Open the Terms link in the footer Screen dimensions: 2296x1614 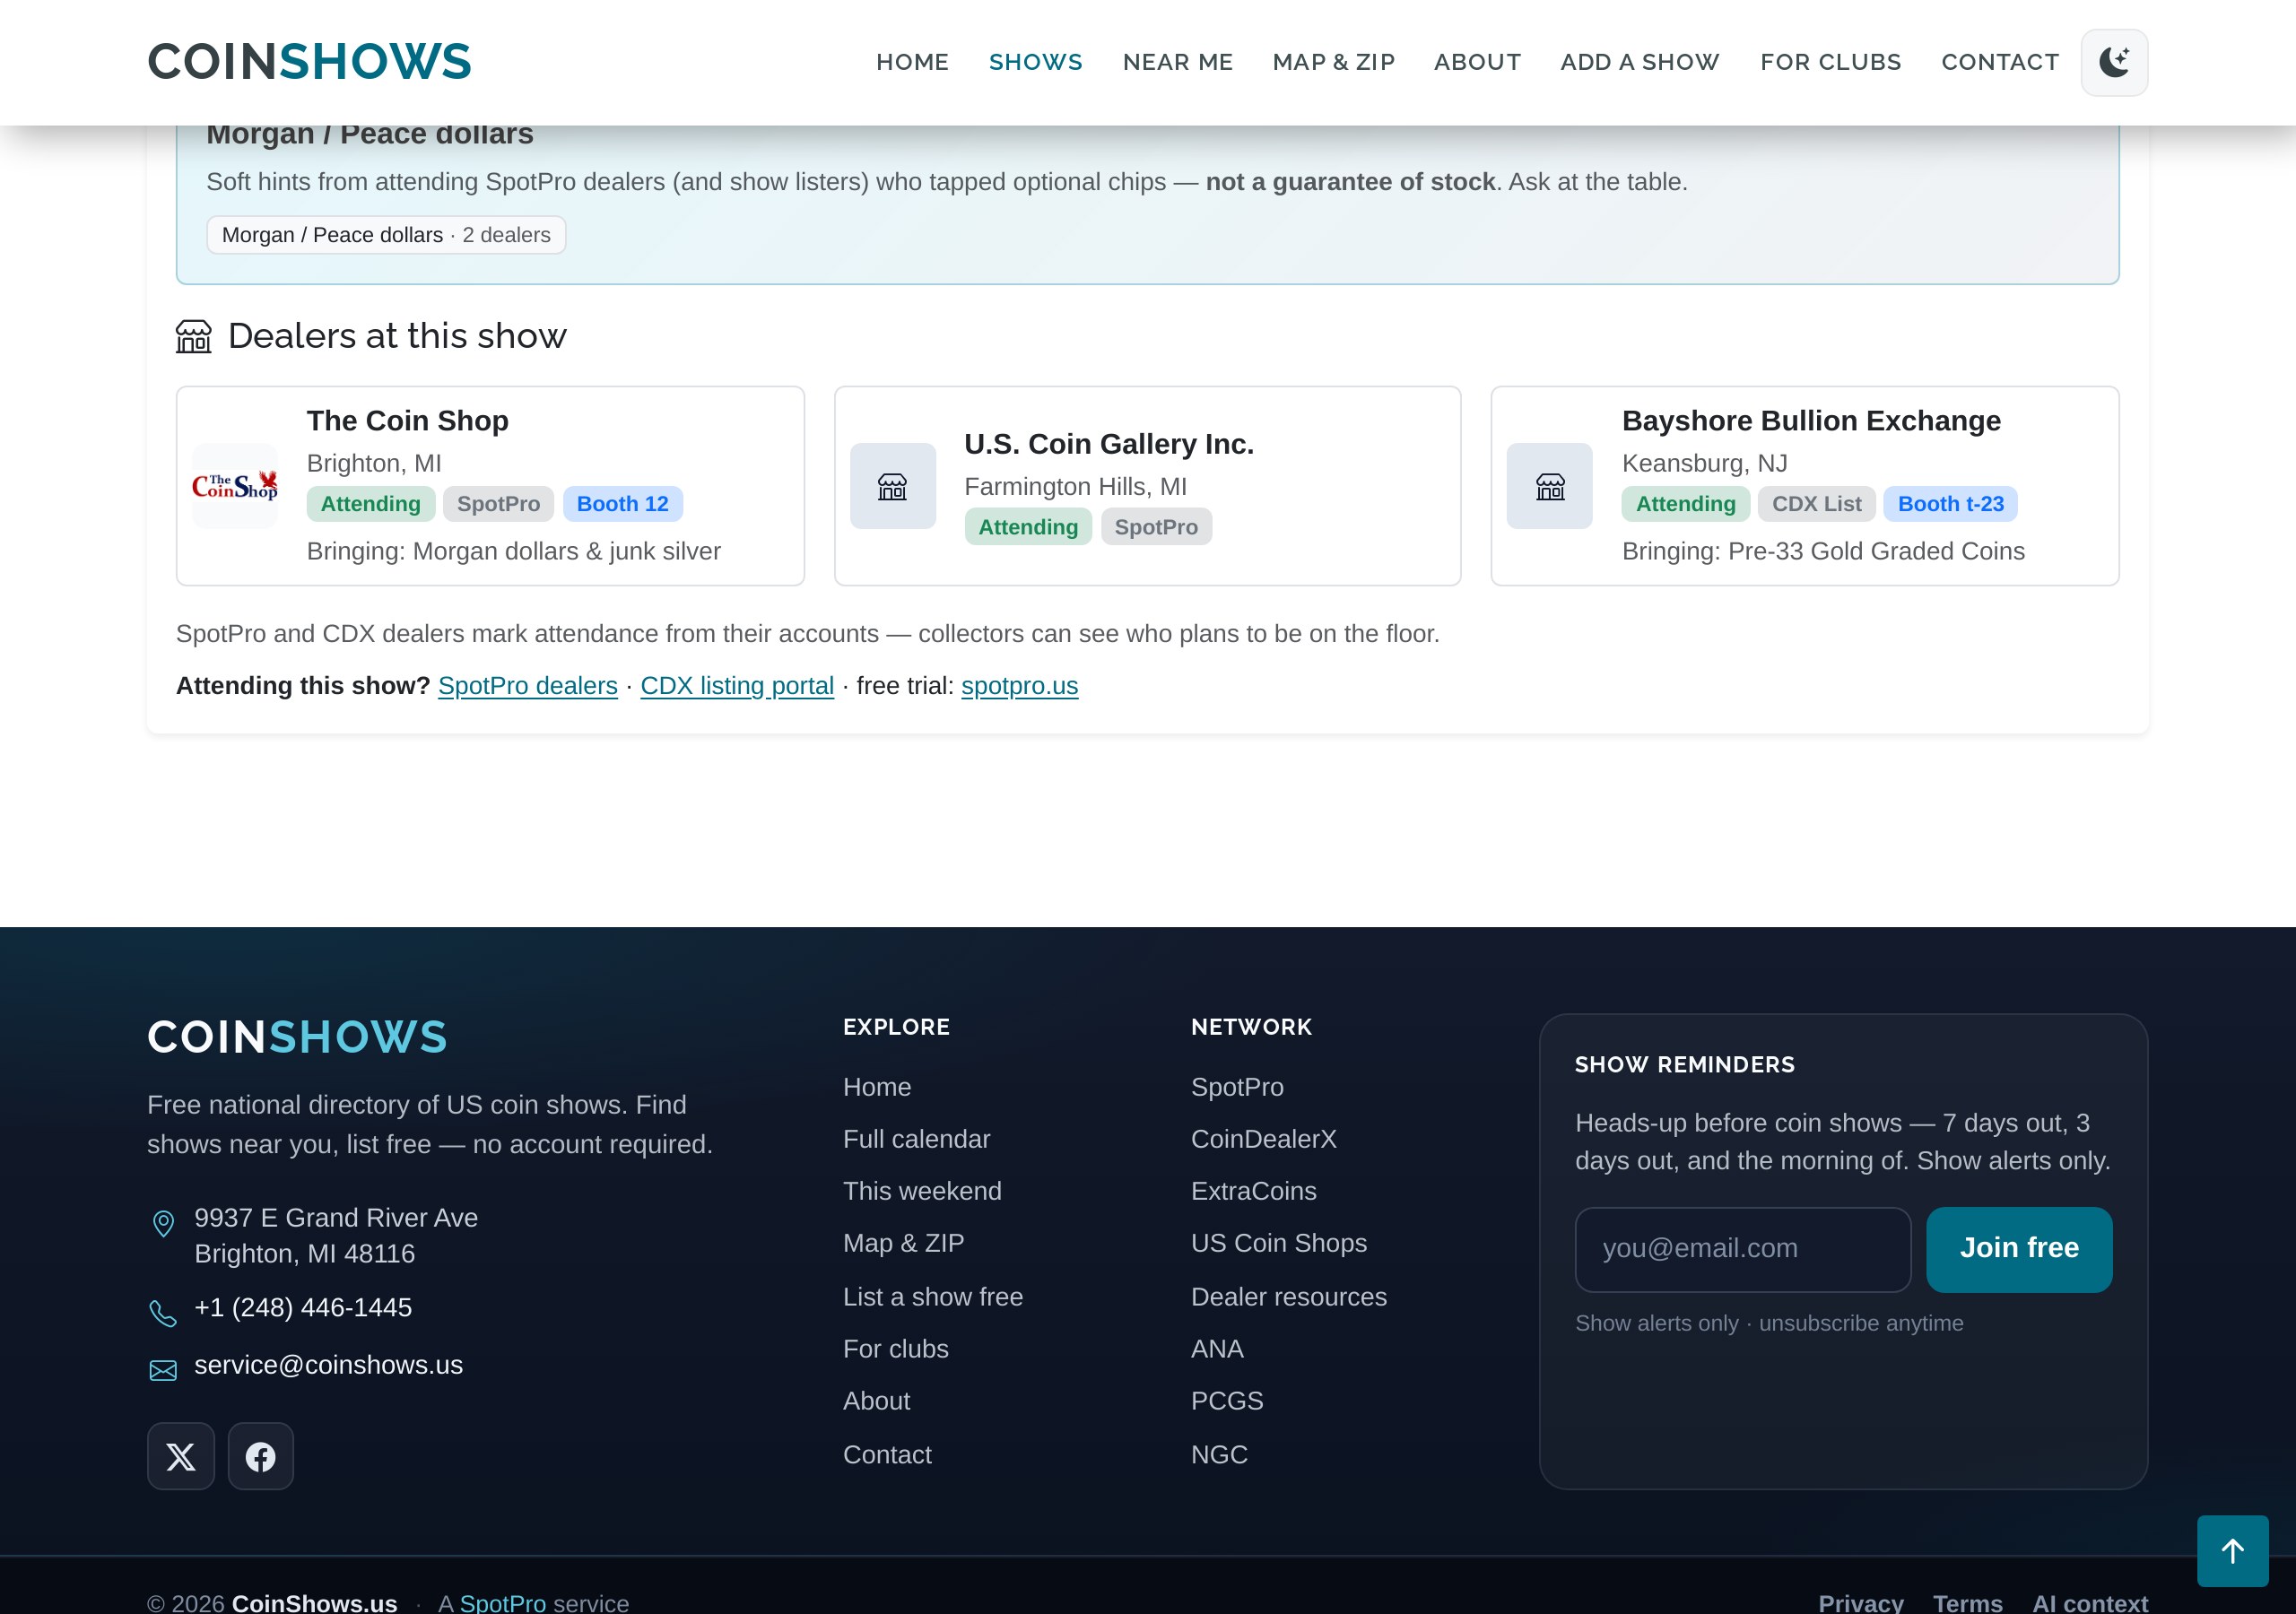[1968, 1602]
